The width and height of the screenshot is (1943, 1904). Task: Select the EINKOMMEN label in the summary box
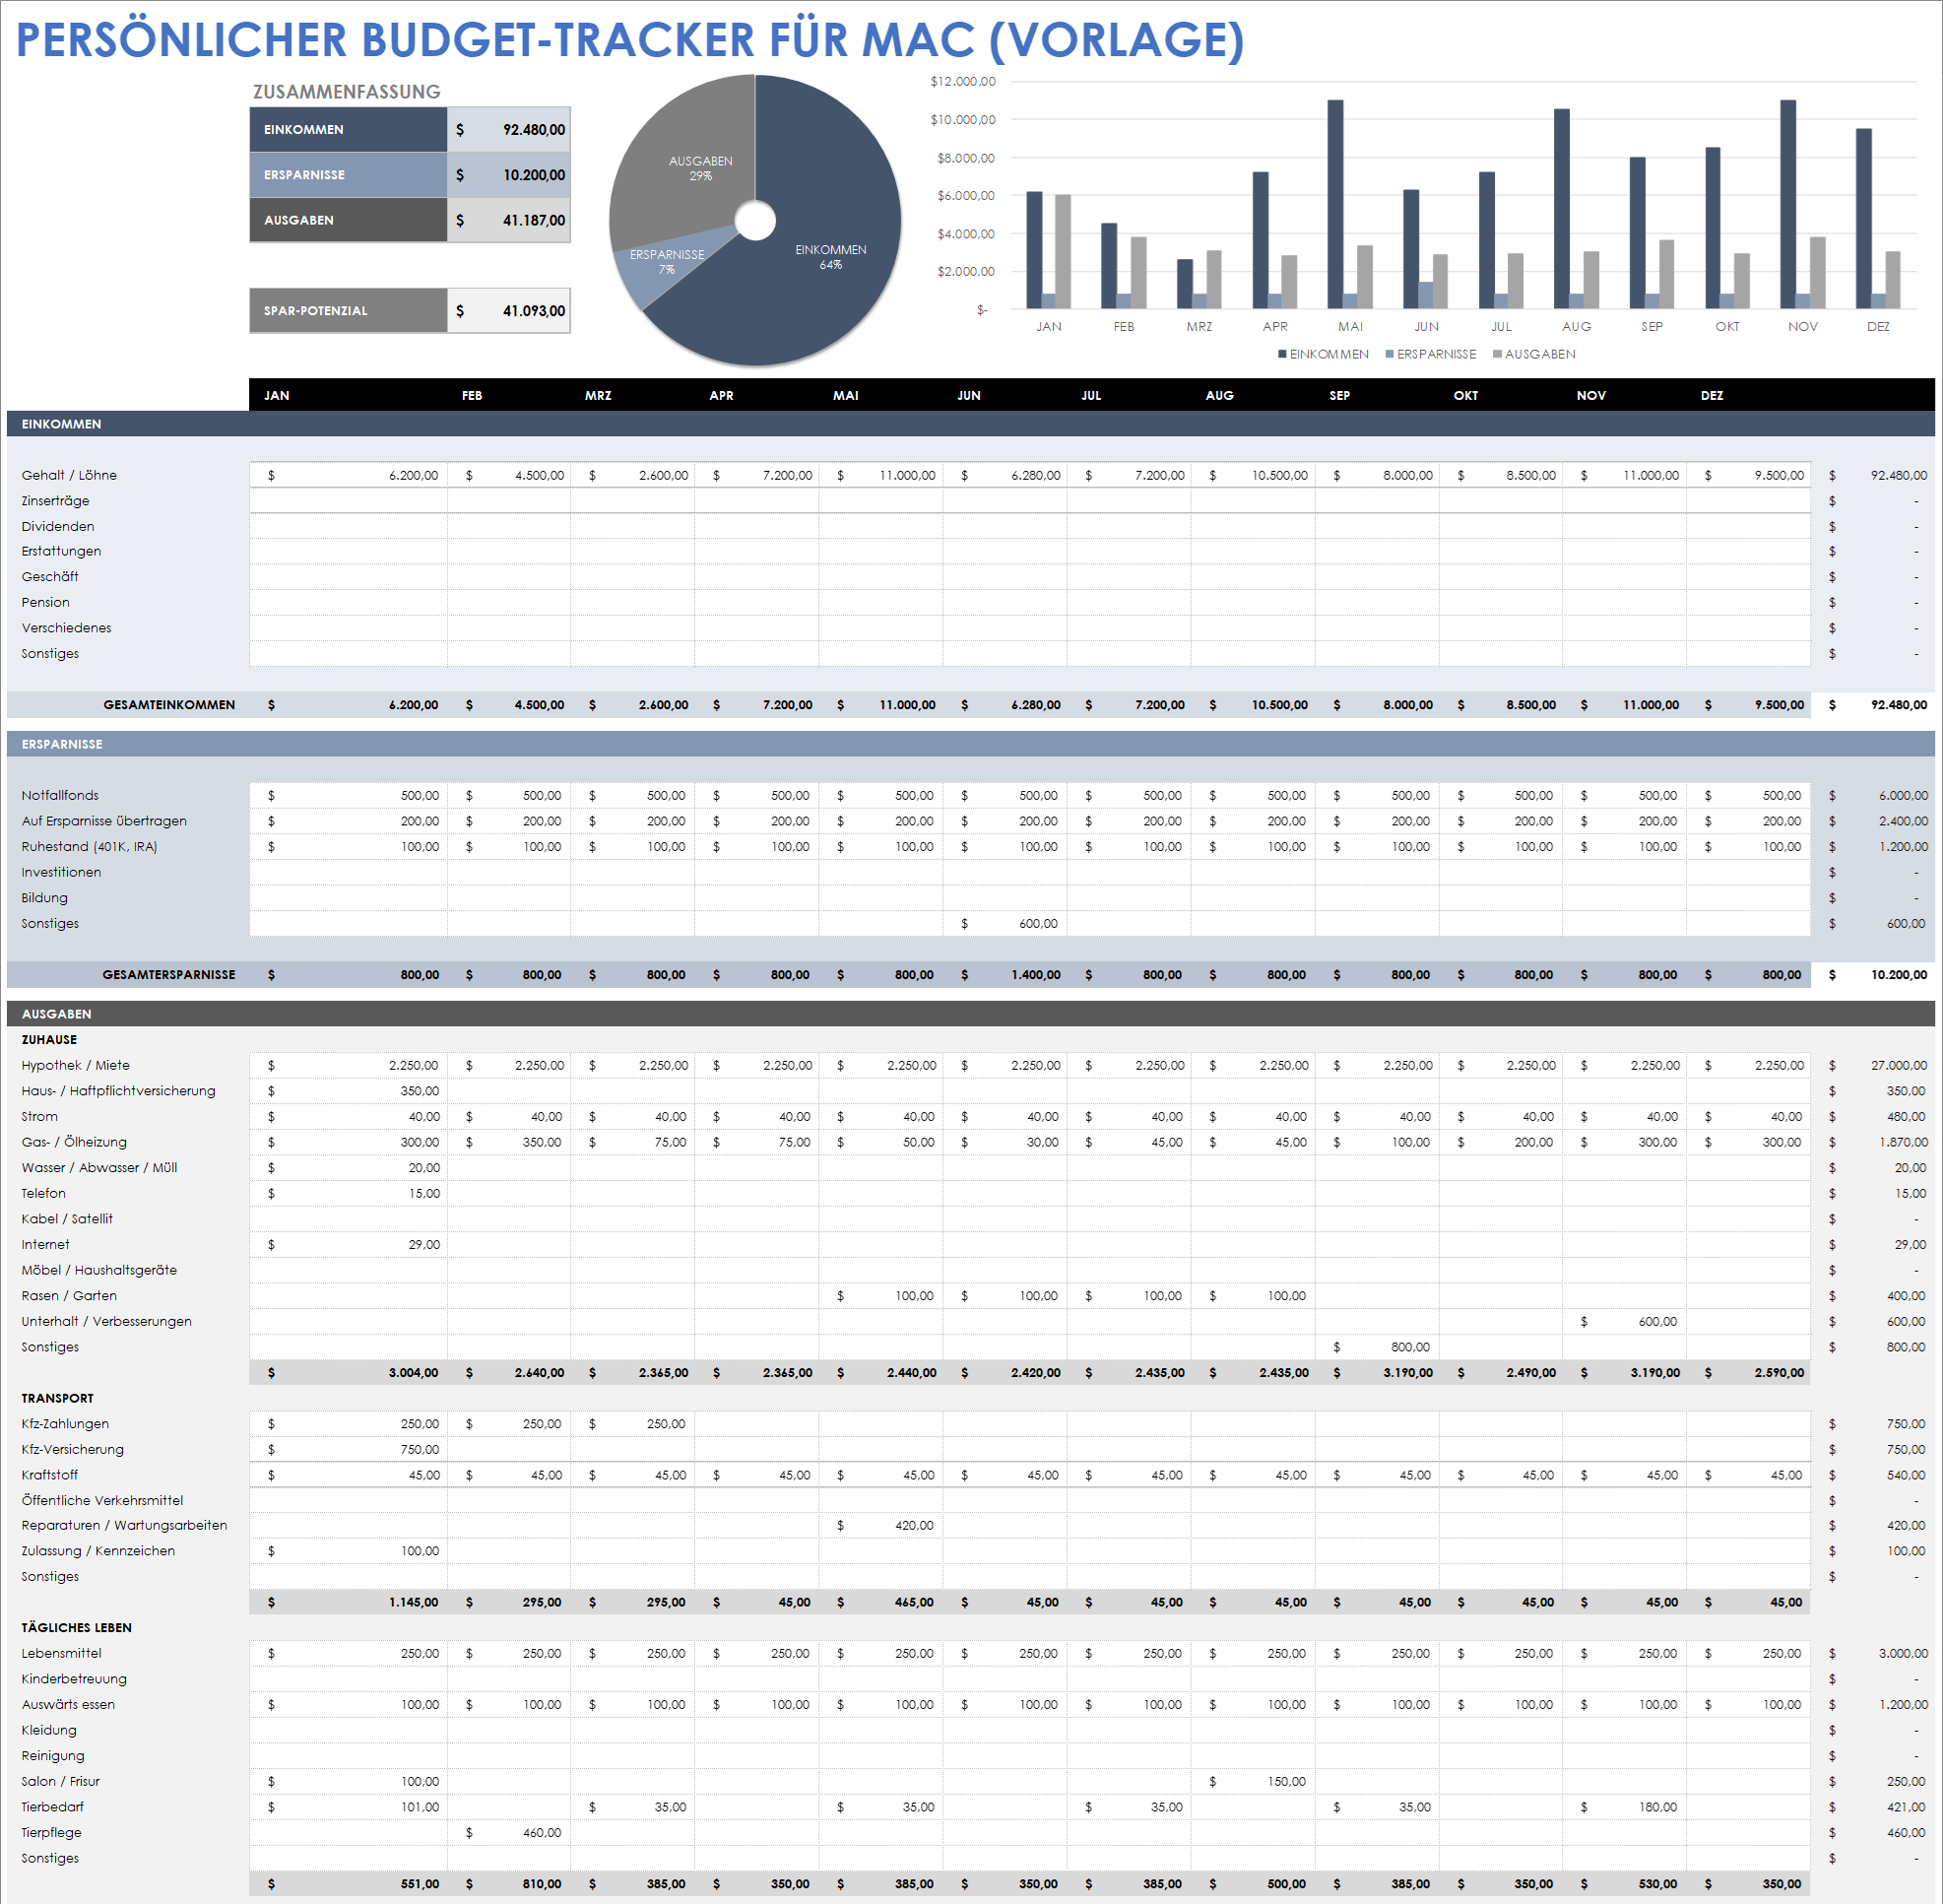[347, 130]
